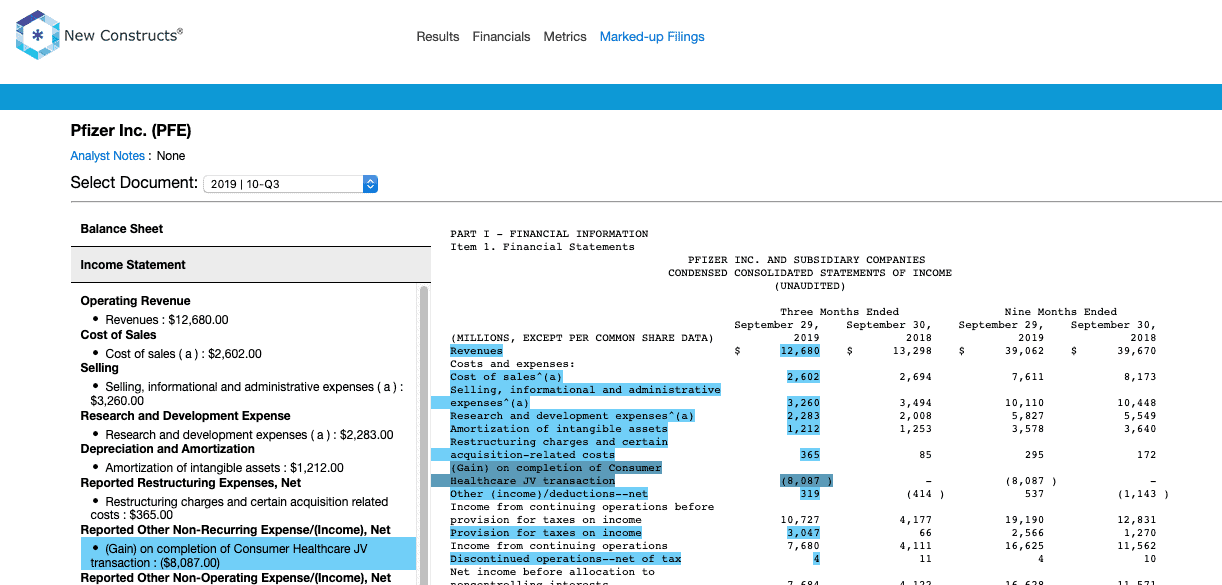Choose the Selling, informational and administrative $3,260.00 sidebar item
The width and height of the screenshot is (1222, 585).
pos(247,393)
